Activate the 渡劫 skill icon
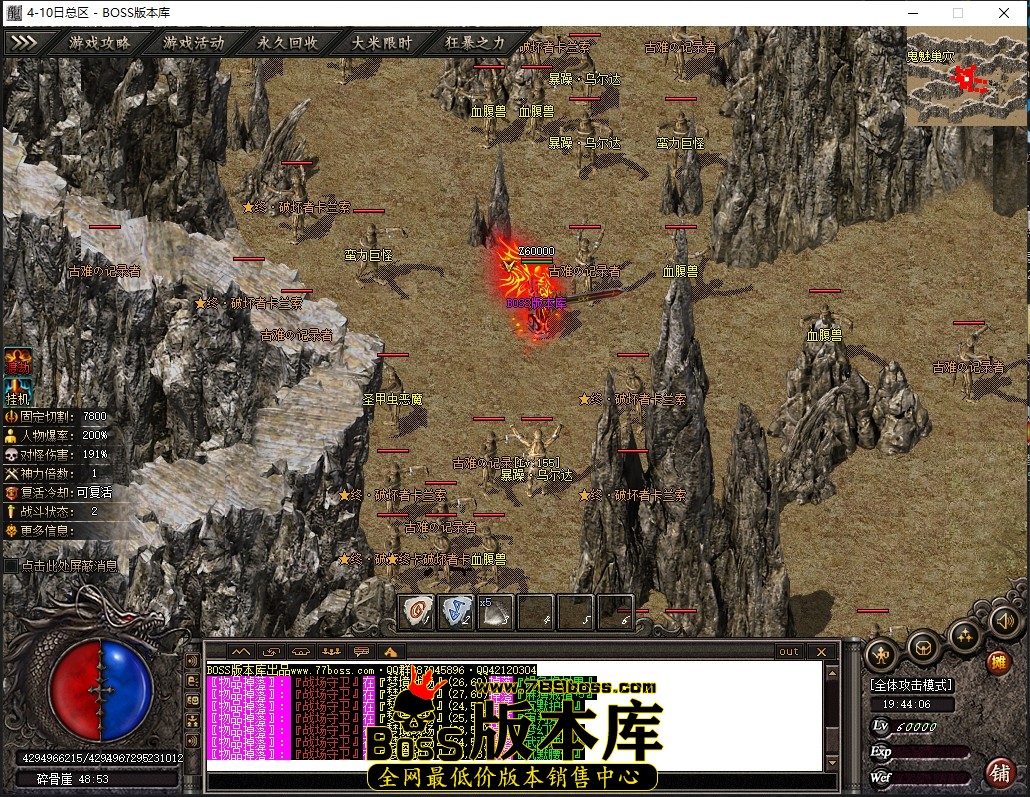The width and height of the screenshot is (1030, 797). click(x=18, y=362)
